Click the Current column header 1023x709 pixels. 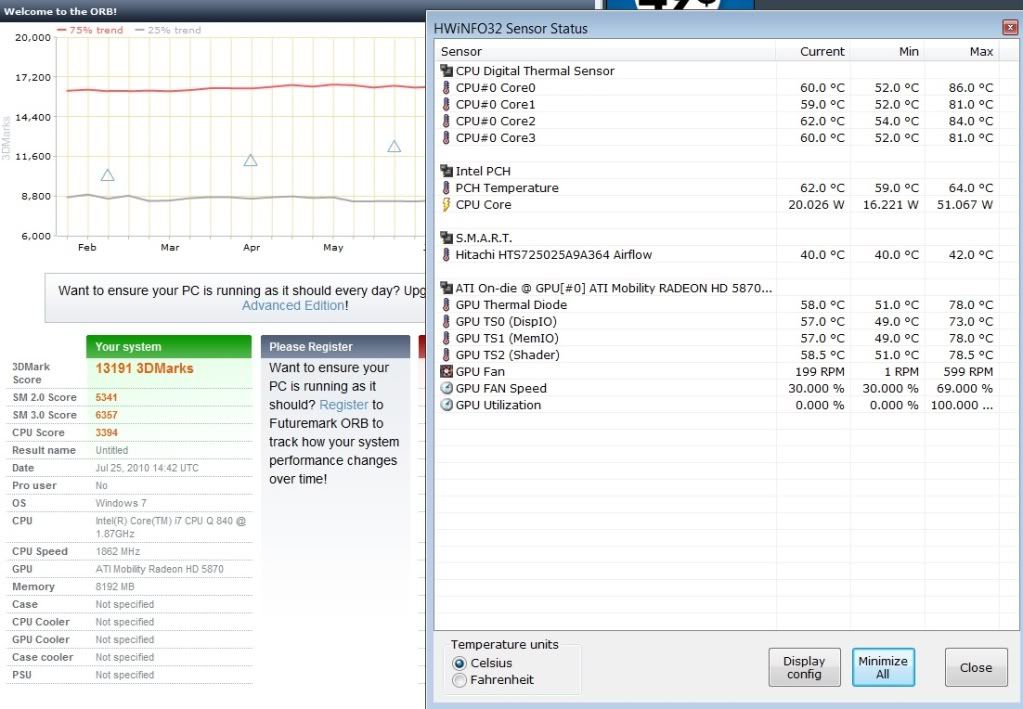(x=813, y=52)
